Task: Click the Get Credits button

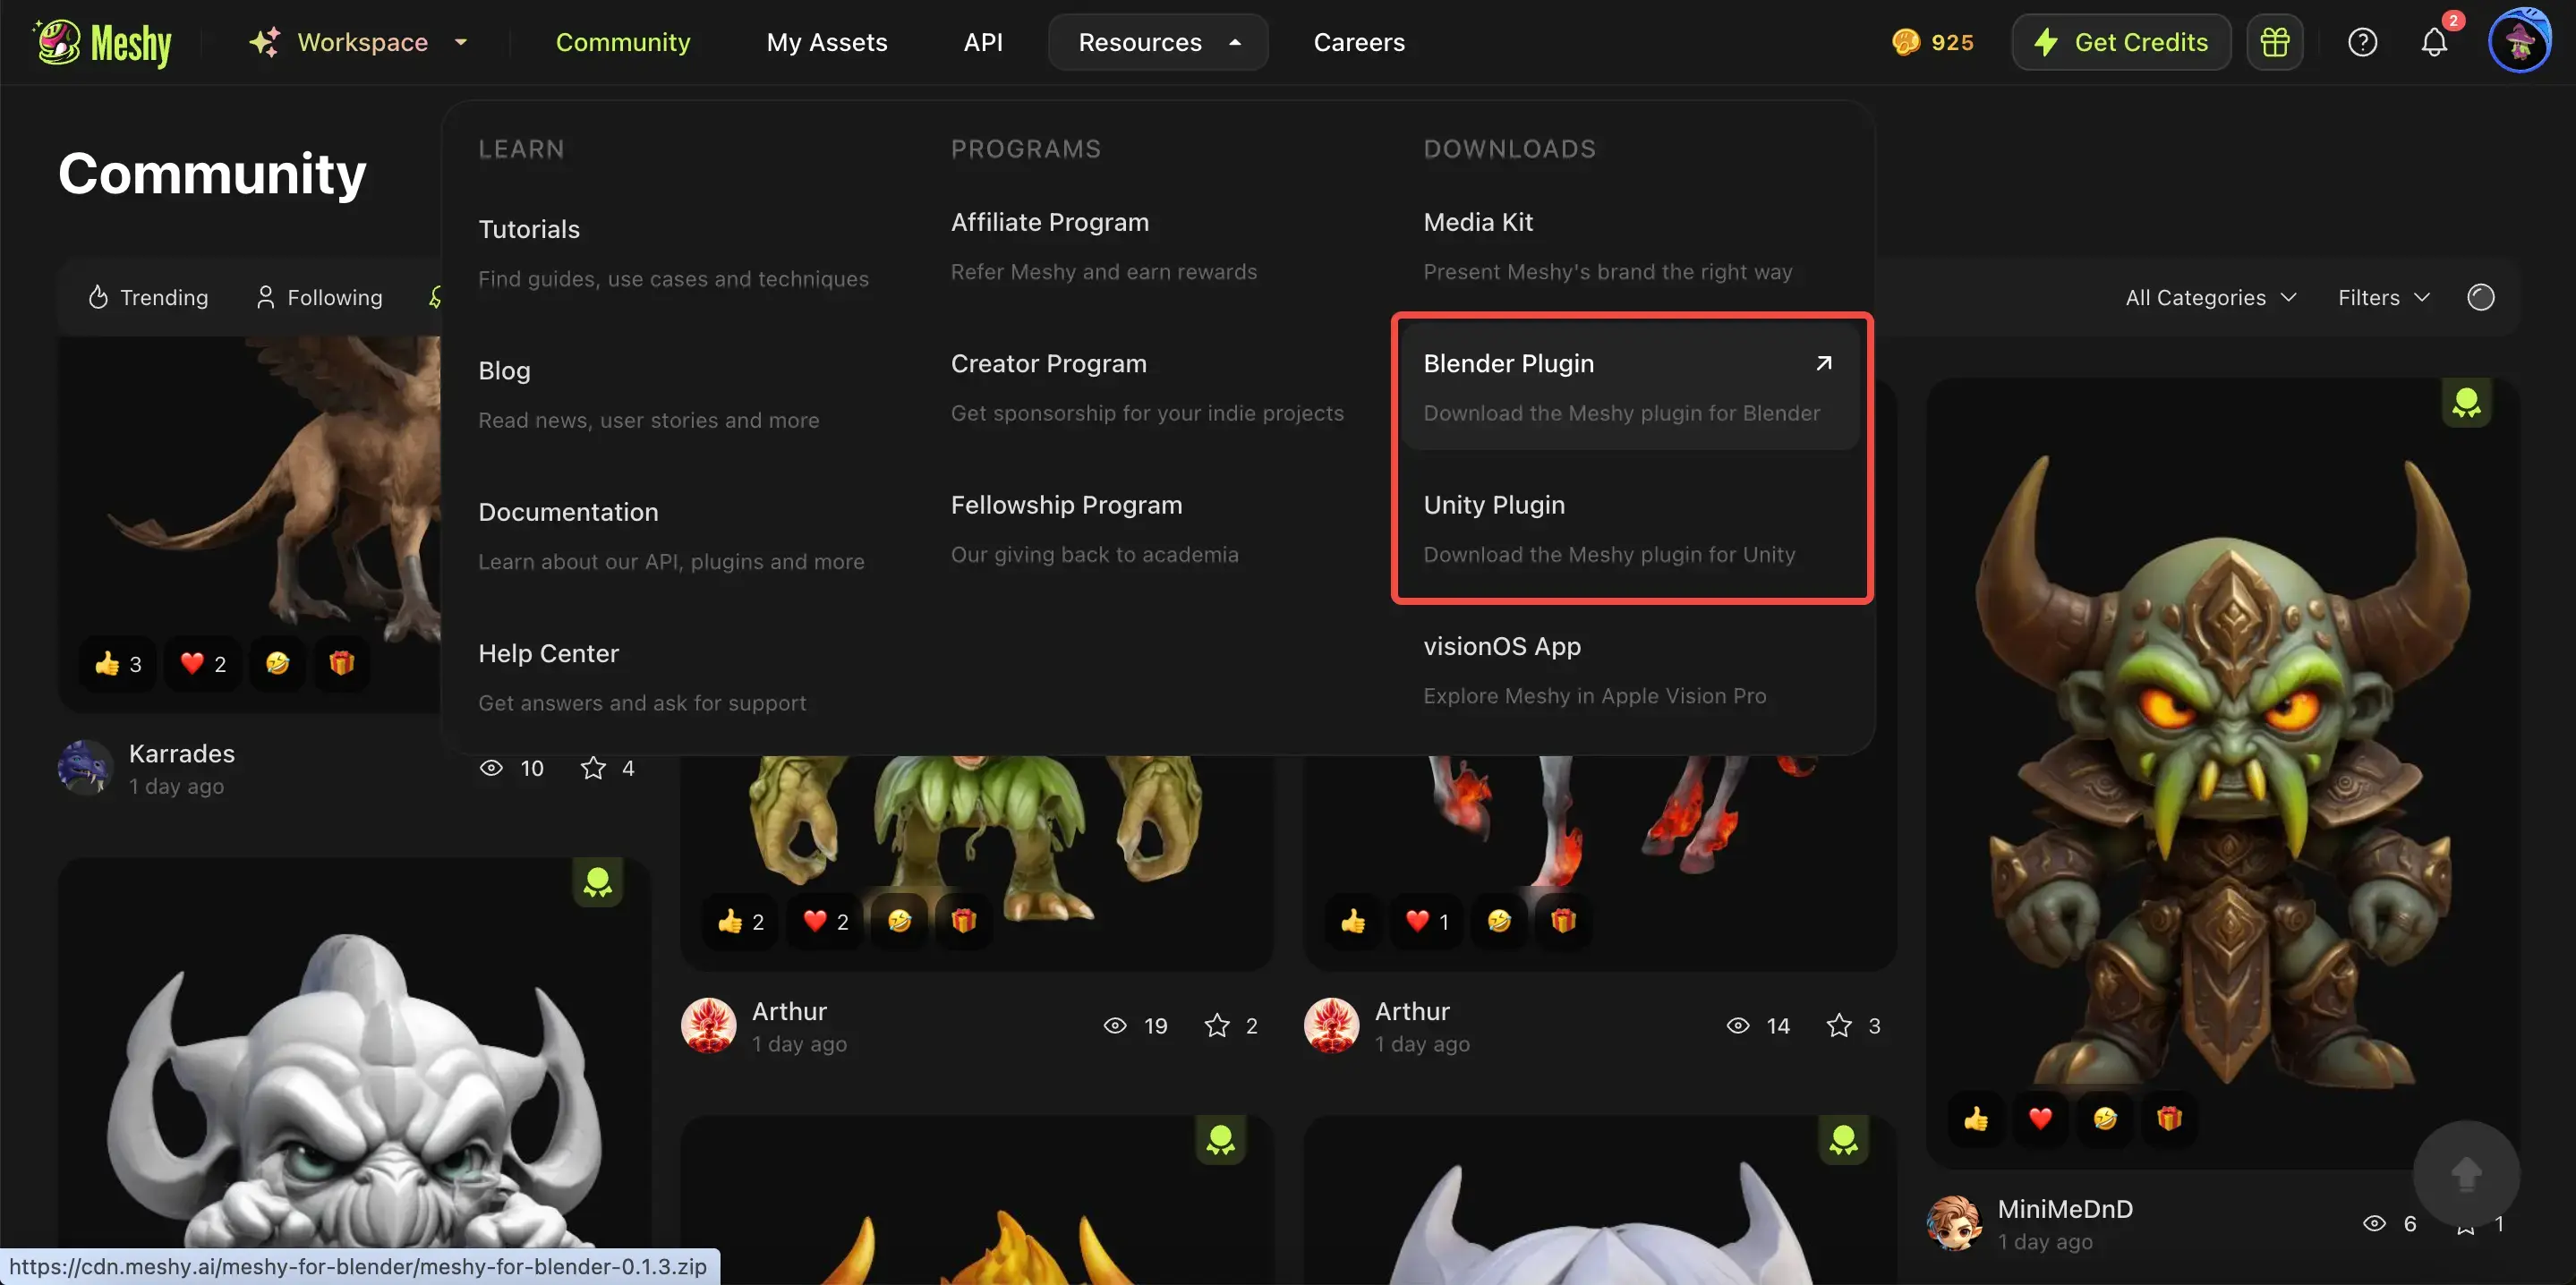Action: 2120,42
